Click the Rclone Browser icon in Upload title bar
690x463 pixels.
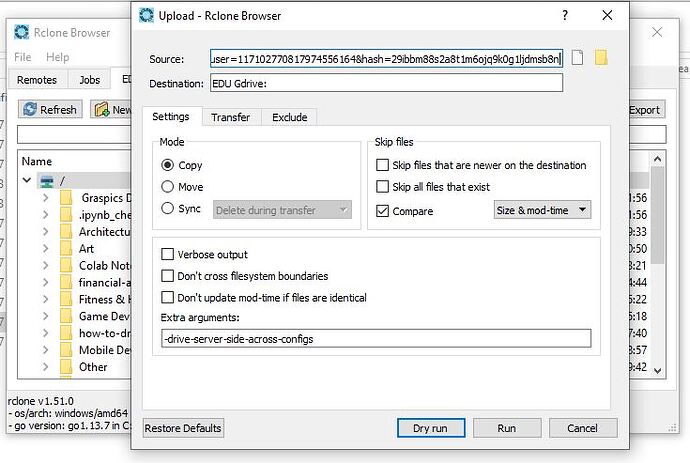pos(148,16)
